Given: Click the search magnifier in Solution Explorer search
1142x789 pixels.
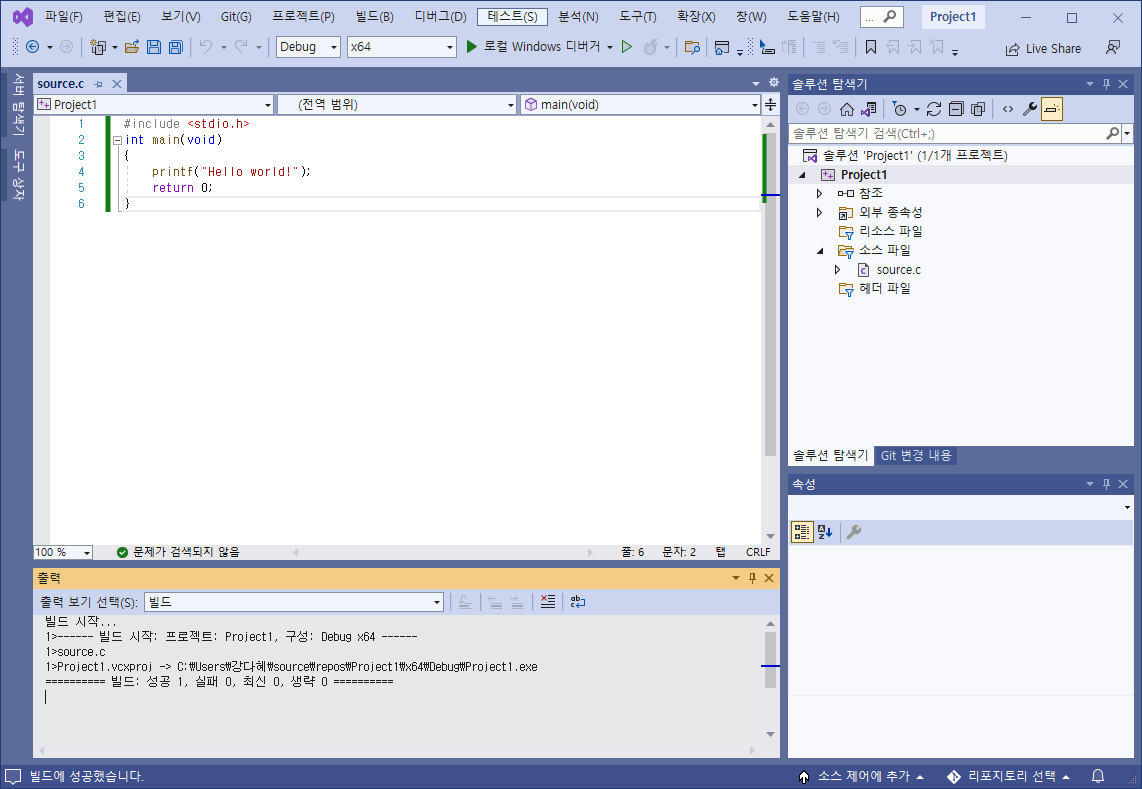Looking at the screenshot, I should coord(1112,133).
